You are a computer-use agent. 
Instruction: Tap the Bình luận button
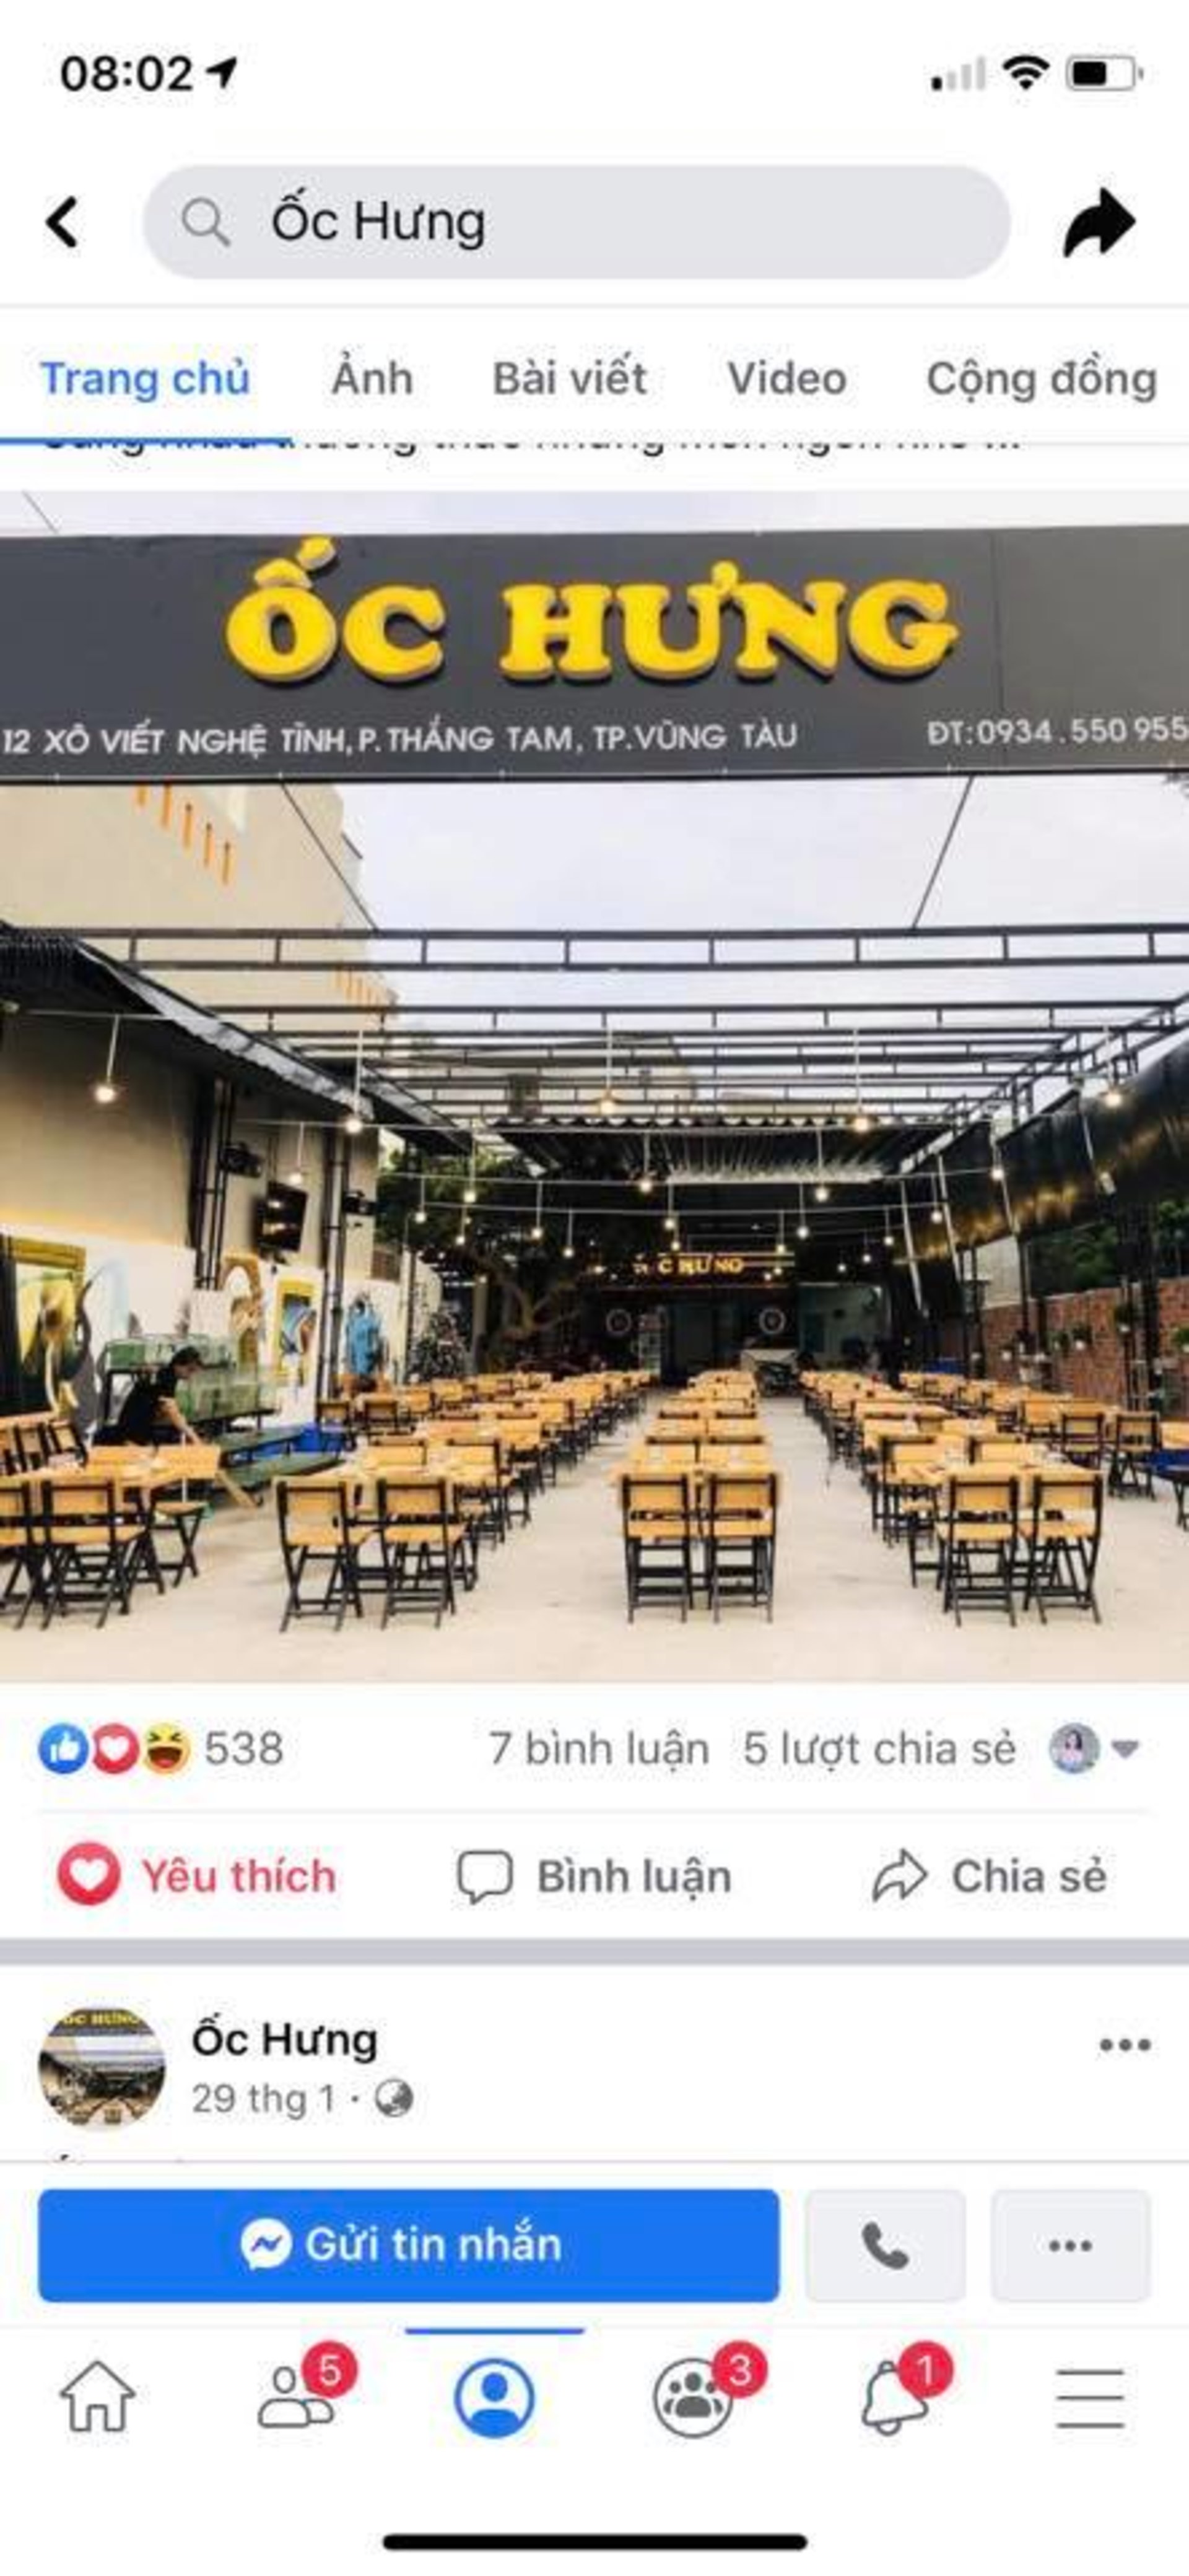(x=595, y=1876)
